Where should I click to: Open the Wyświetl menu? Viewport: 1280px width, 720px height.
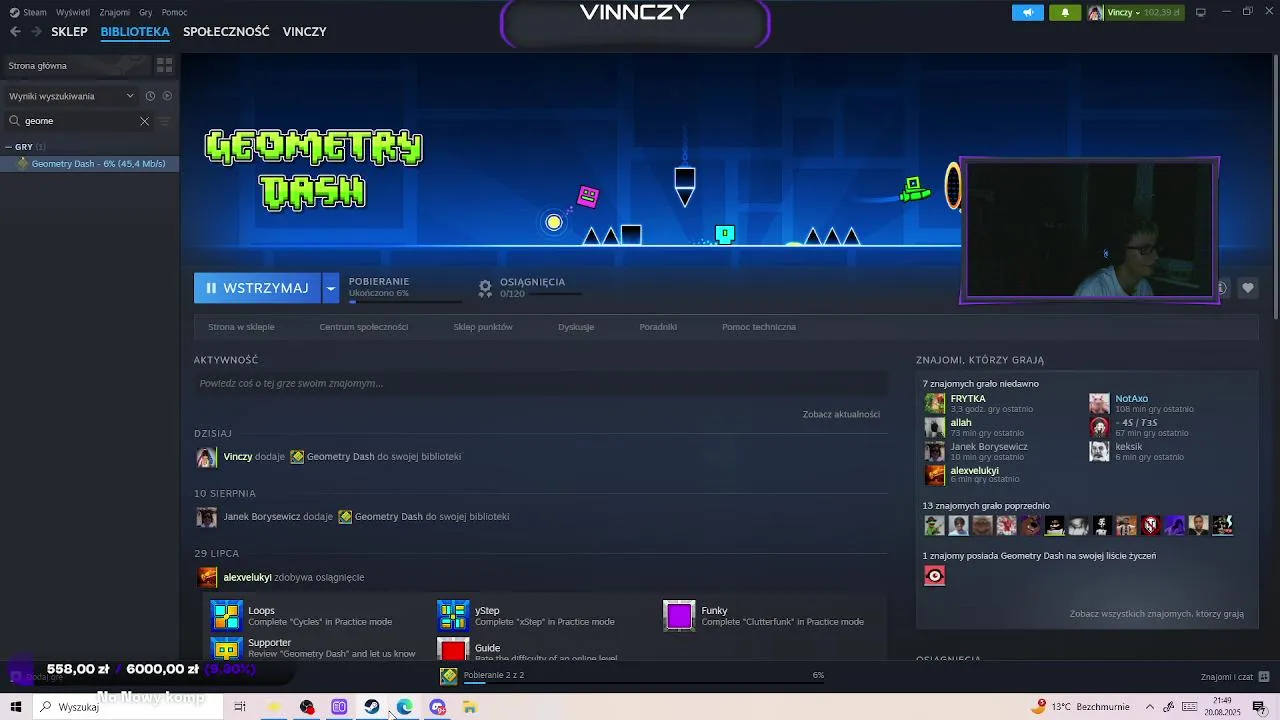click(73, 13)
